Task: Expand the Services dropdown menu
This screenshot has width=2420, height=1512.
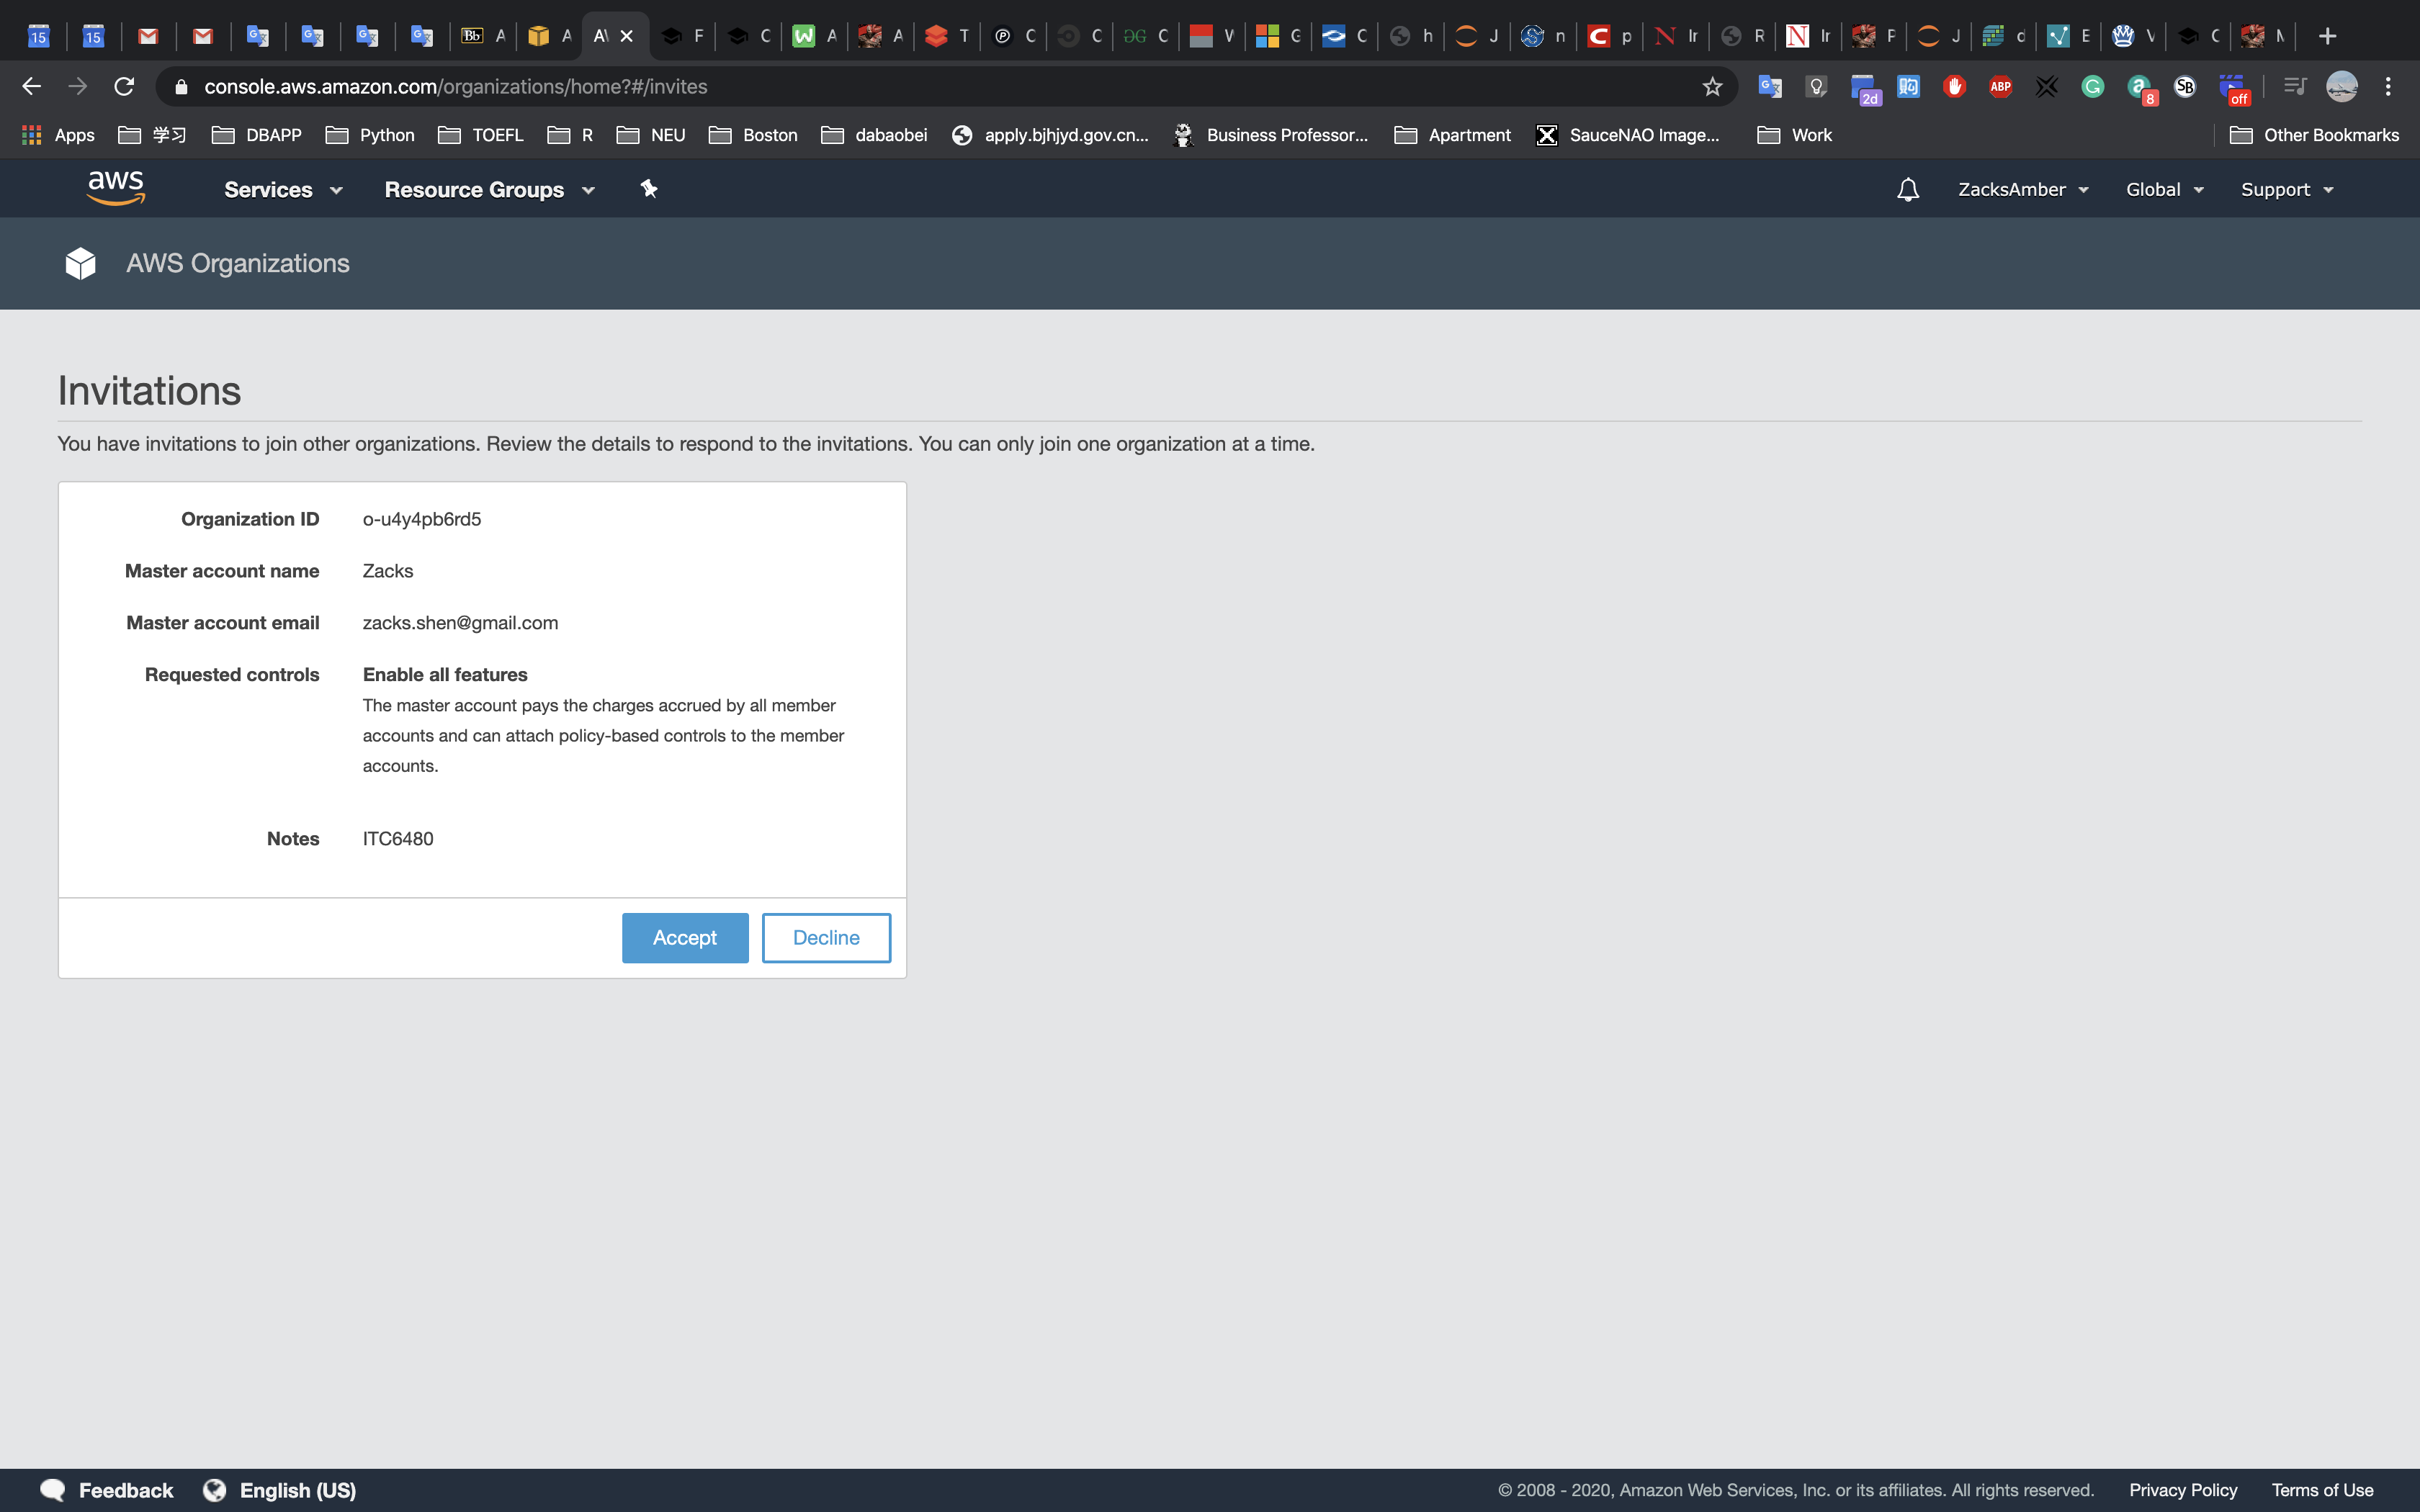Action: tap(283, 190)
